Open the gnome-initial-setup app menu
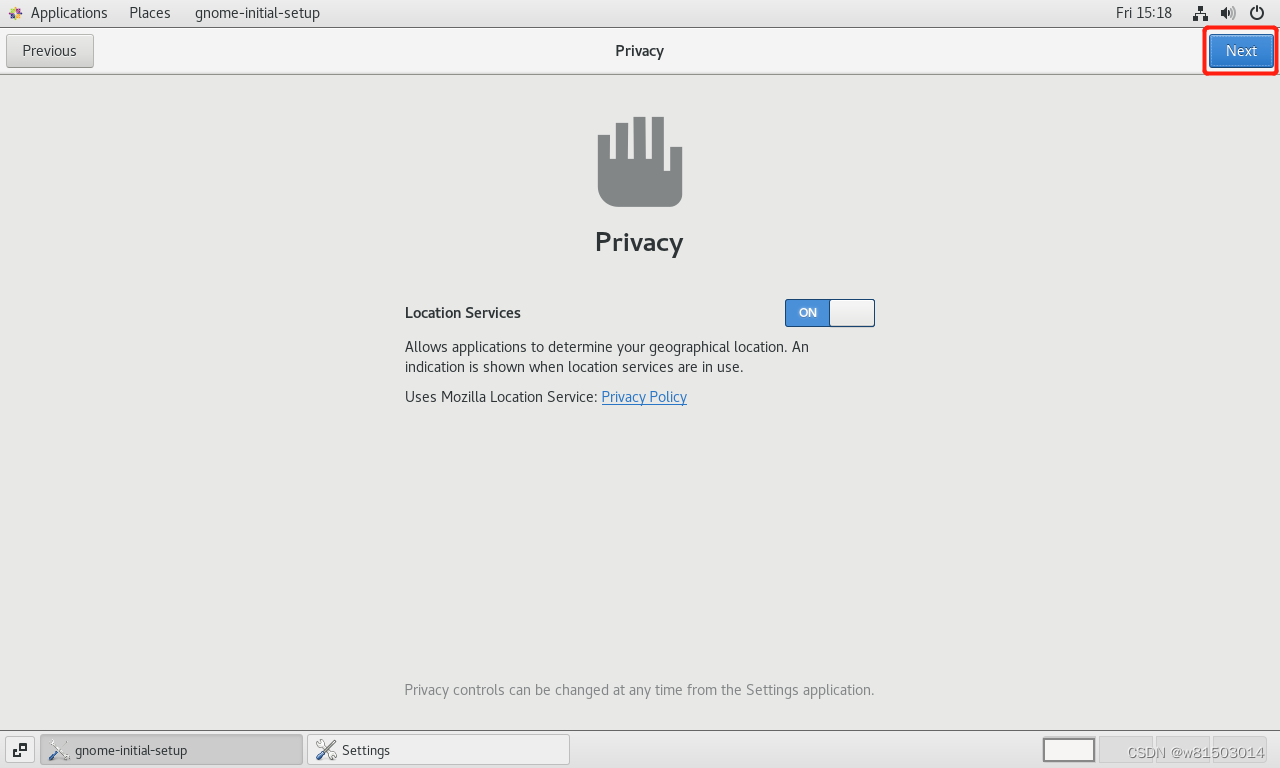 257,13
